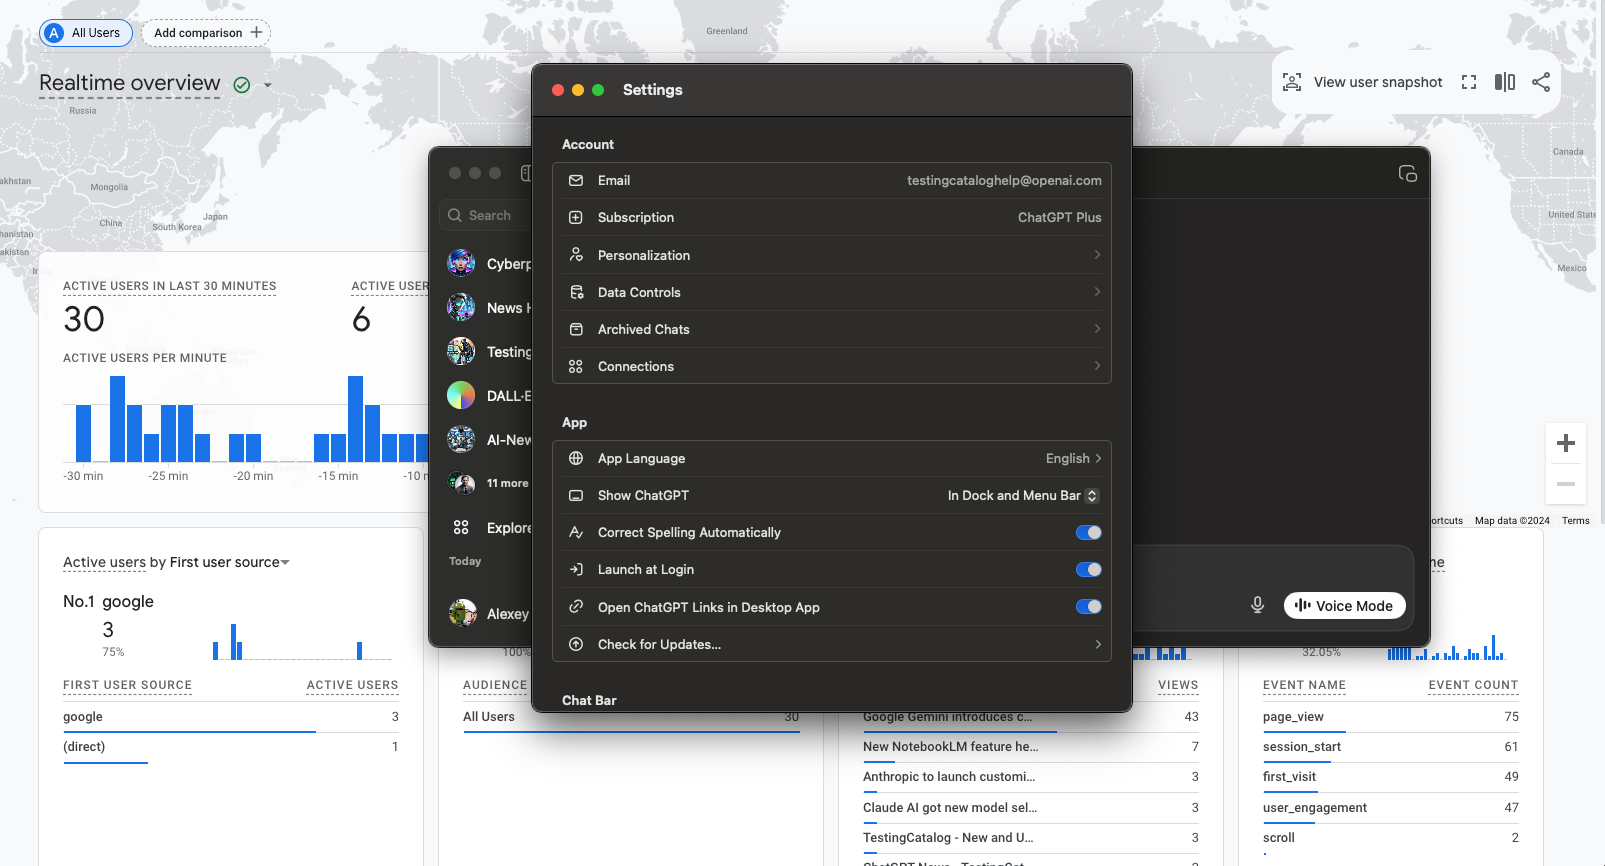Click the Search field in ChatGPT sidebar

point(486,216)
